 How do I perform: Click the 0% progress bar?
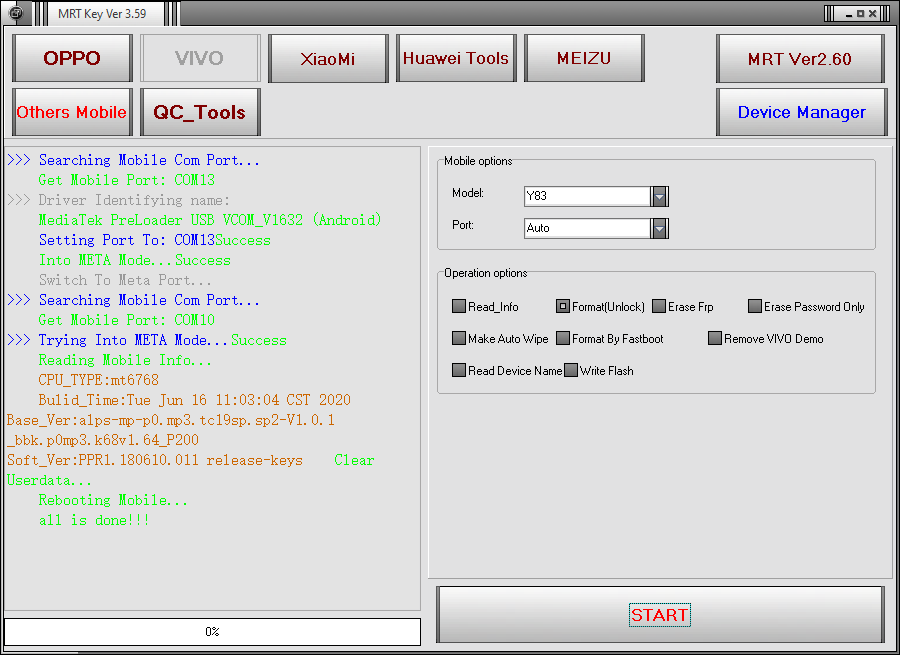(212, 631)
